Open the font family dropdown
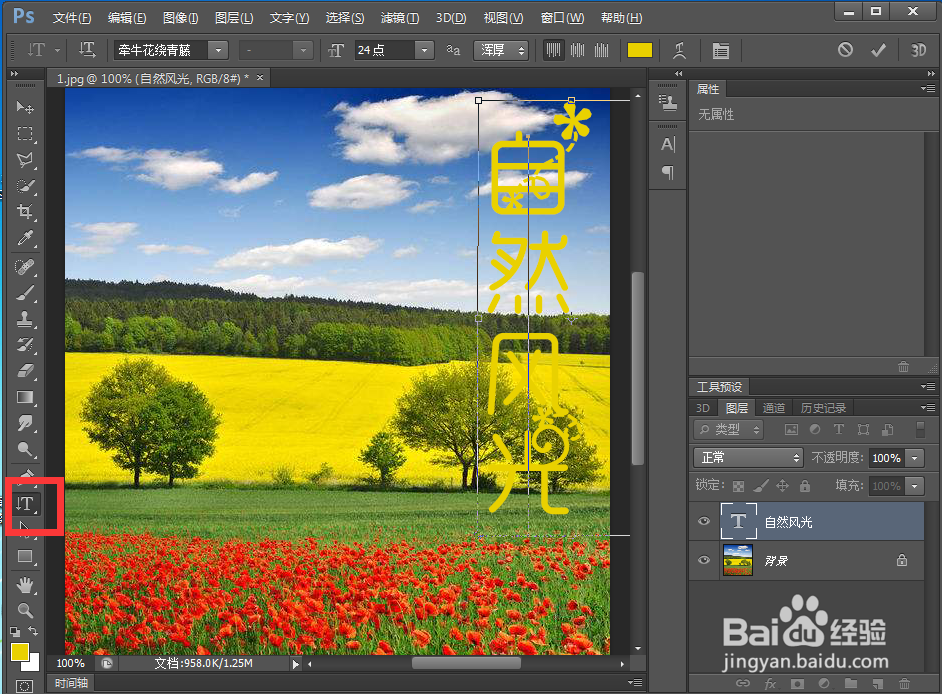942x694 pixels. [218, 50]
